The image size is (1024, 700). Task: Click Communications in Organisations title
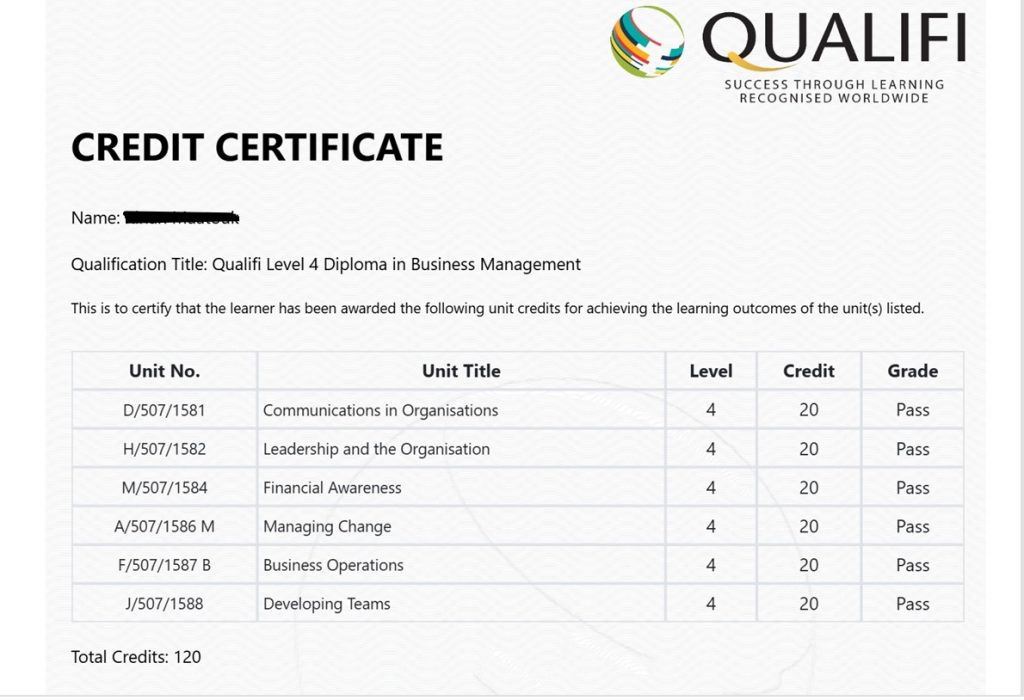click(381, 410)
